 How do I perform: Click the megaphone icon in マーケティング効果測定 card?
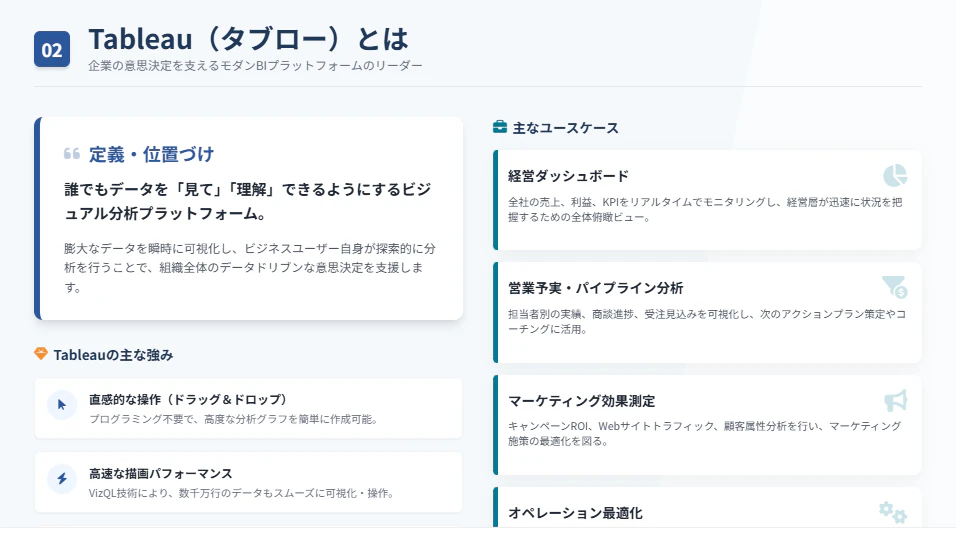coord(896,400)
